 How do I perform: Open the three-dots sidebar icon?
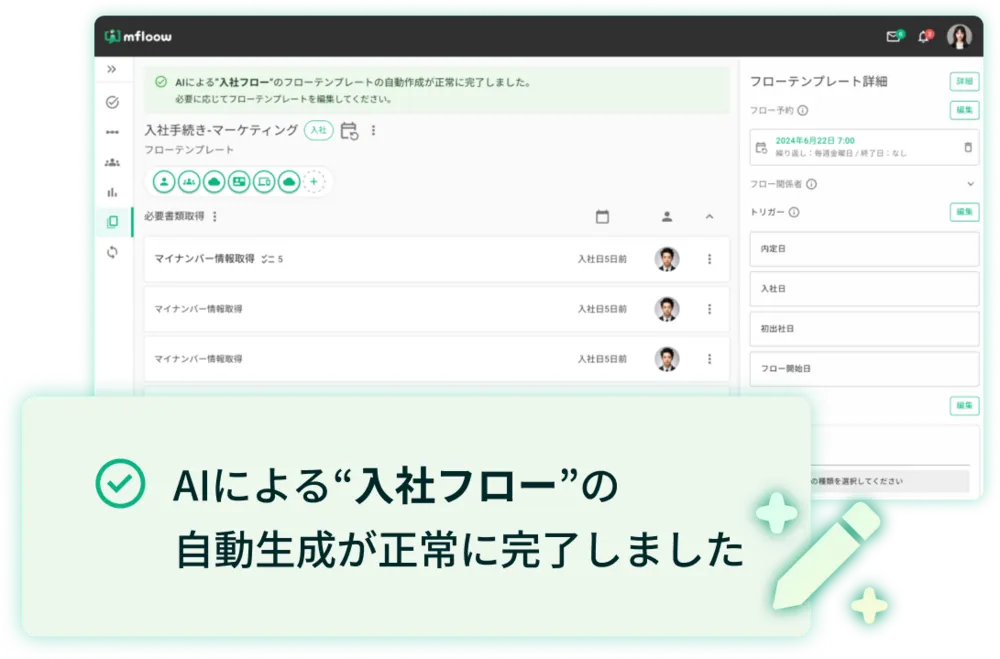[112, 132]
